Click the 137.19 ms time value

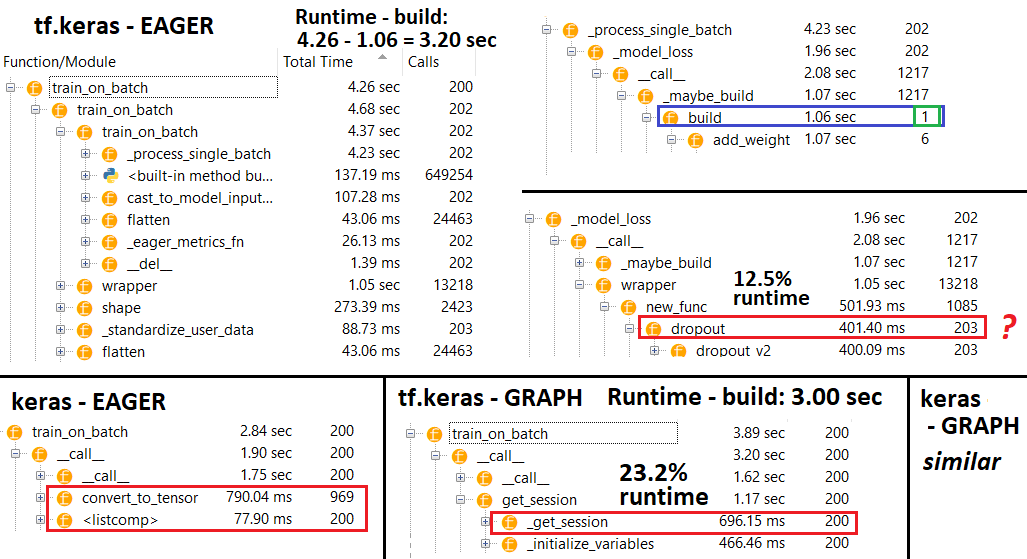click(x=367, y=175)
